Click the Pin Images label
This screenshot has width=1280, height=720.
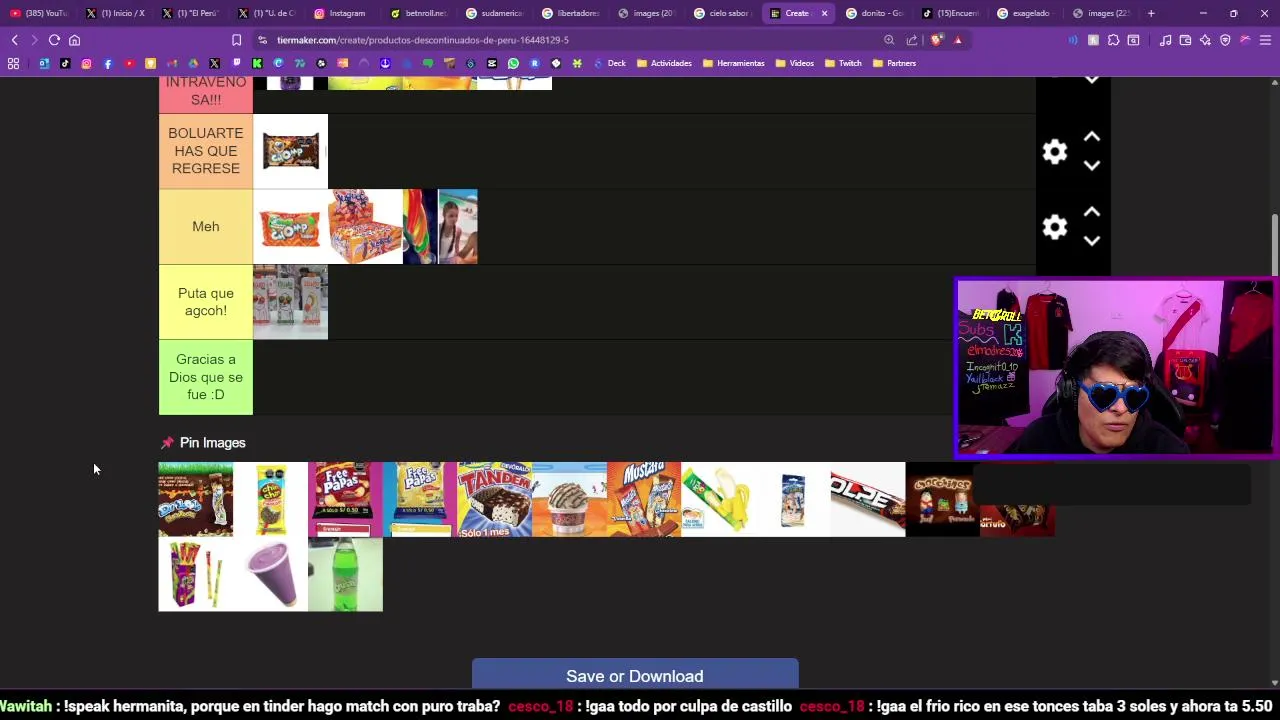(212, 443)
